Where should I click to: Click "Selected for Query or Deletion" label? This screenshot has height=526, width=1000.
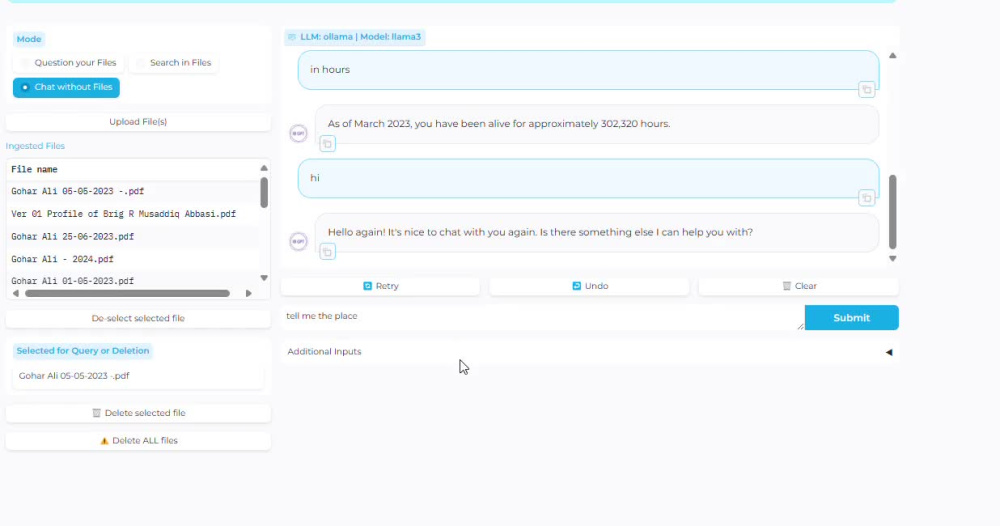coord(83,351)
